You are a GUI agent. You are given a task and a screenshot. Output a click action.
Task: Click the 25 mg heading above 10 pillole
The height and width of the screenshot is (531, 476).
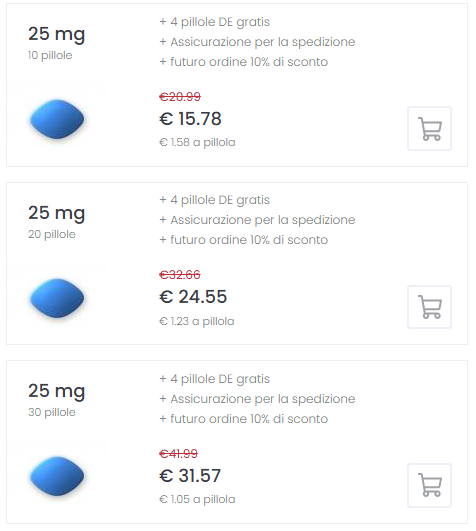[x=57, y=34]
